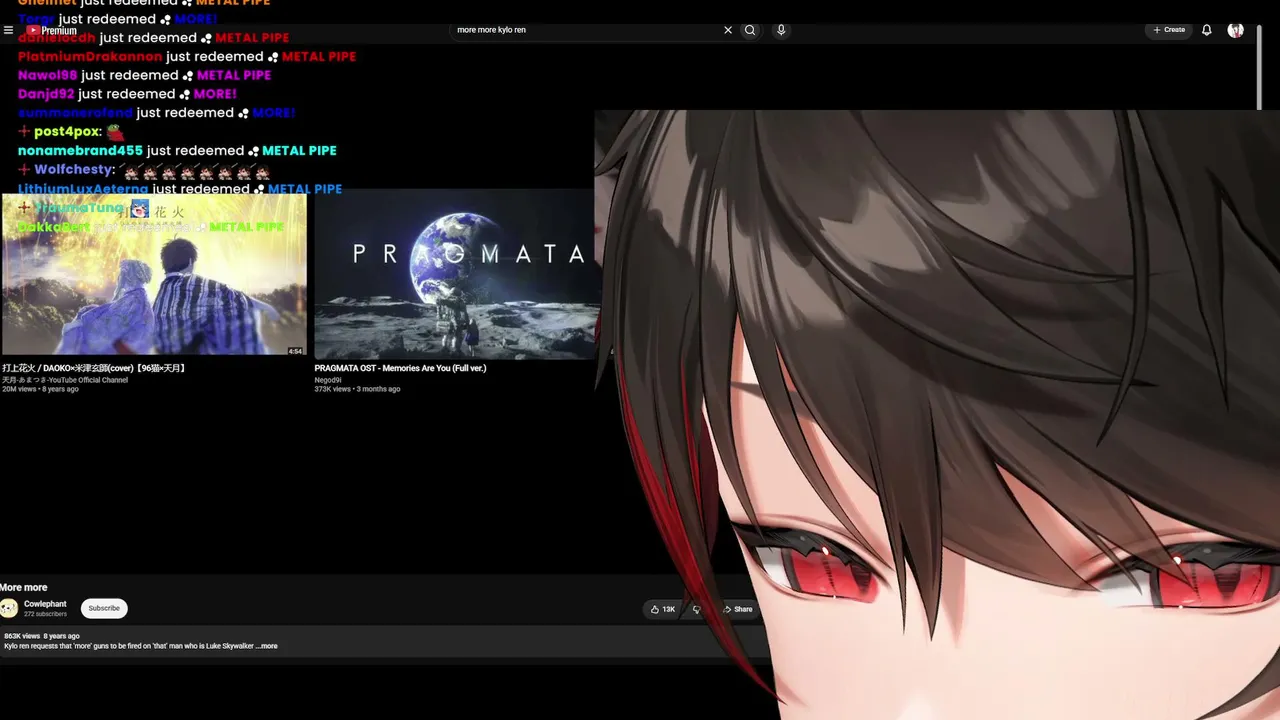Start voice search with the microphone icon
This screenshot has height=720, width=1280.
point(781,30)
